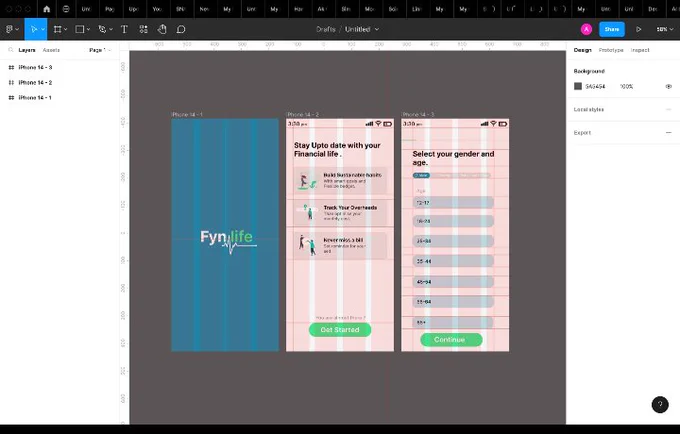Select the 65+ age option
680x434 pixels.
tap(453, 322)
